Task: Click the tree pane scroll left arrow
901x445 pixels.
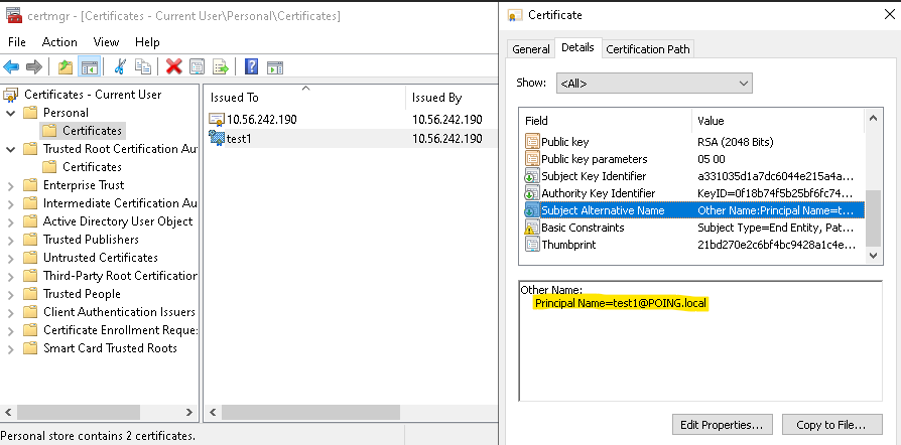Action: [x=8, y=412]
